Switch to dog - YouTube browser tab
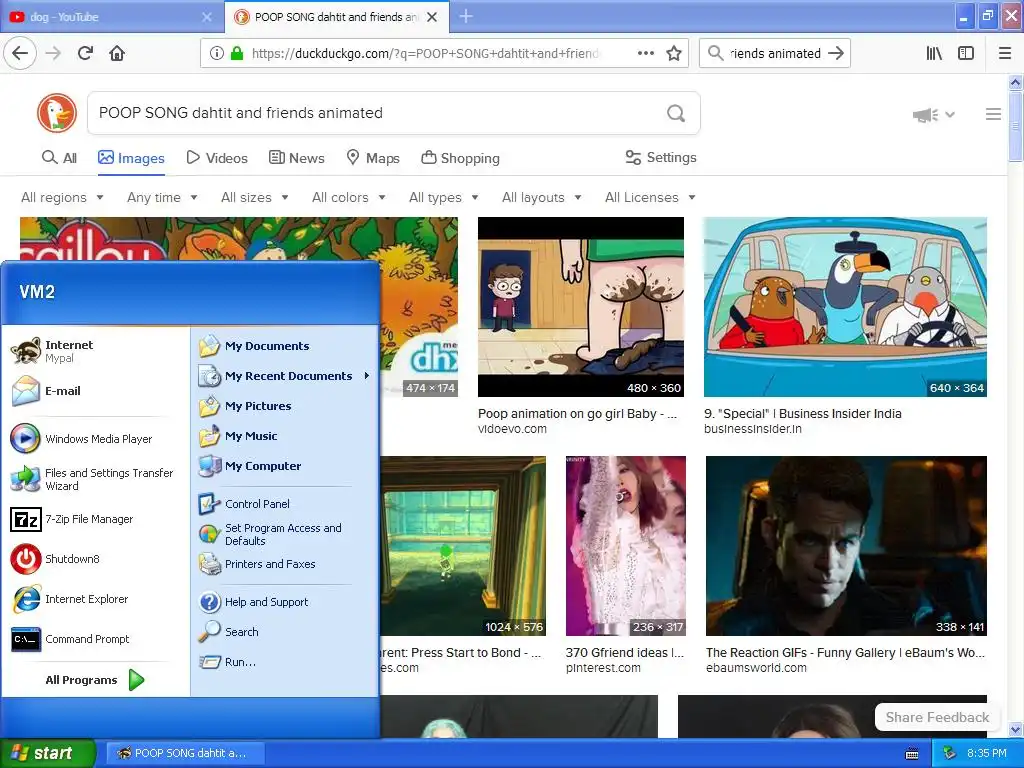Screen dimensions: 1024x768 [x=111, y=17]
